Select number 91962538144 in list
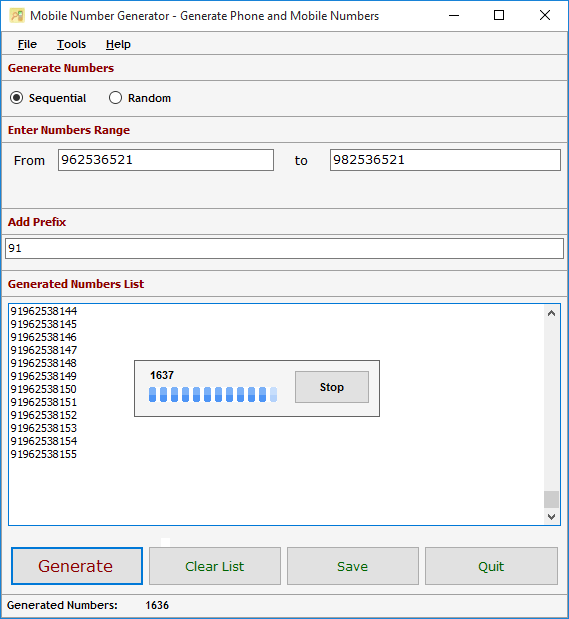The image size is (569, 619). coord(44,311)
